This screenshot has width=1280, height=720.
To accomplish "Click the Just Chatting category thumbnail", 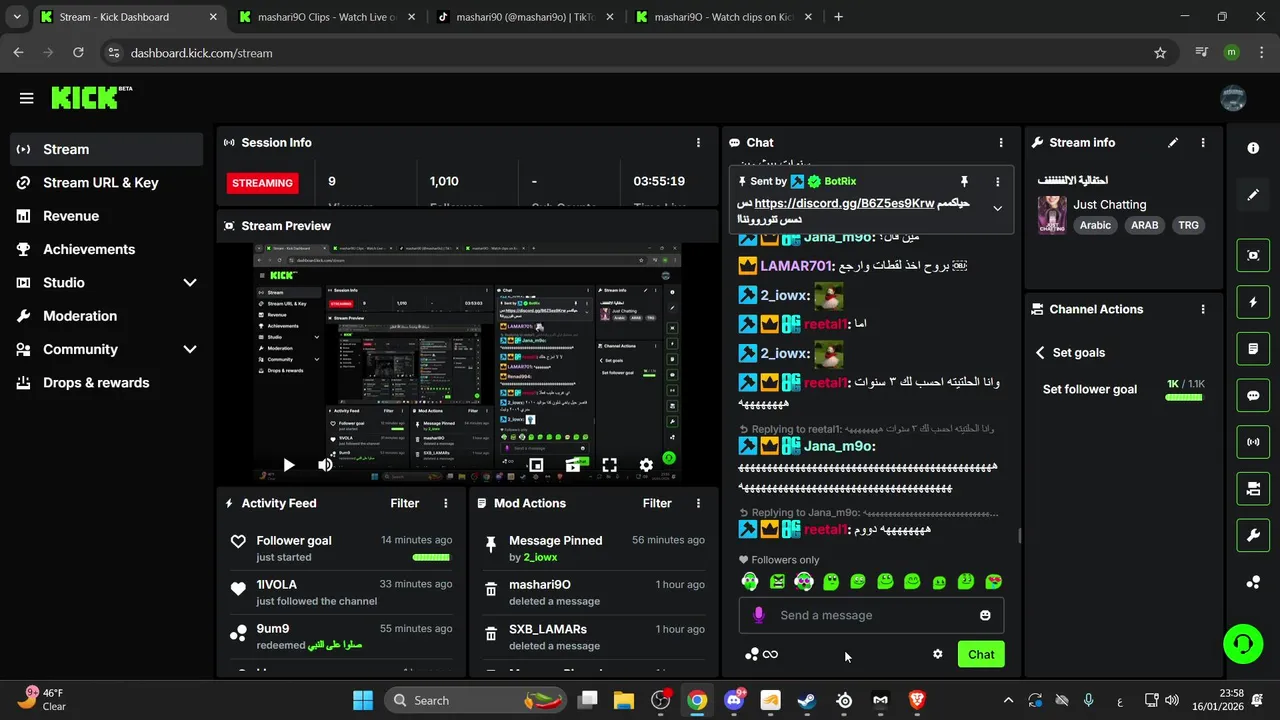I will [x=1052, y=215].
